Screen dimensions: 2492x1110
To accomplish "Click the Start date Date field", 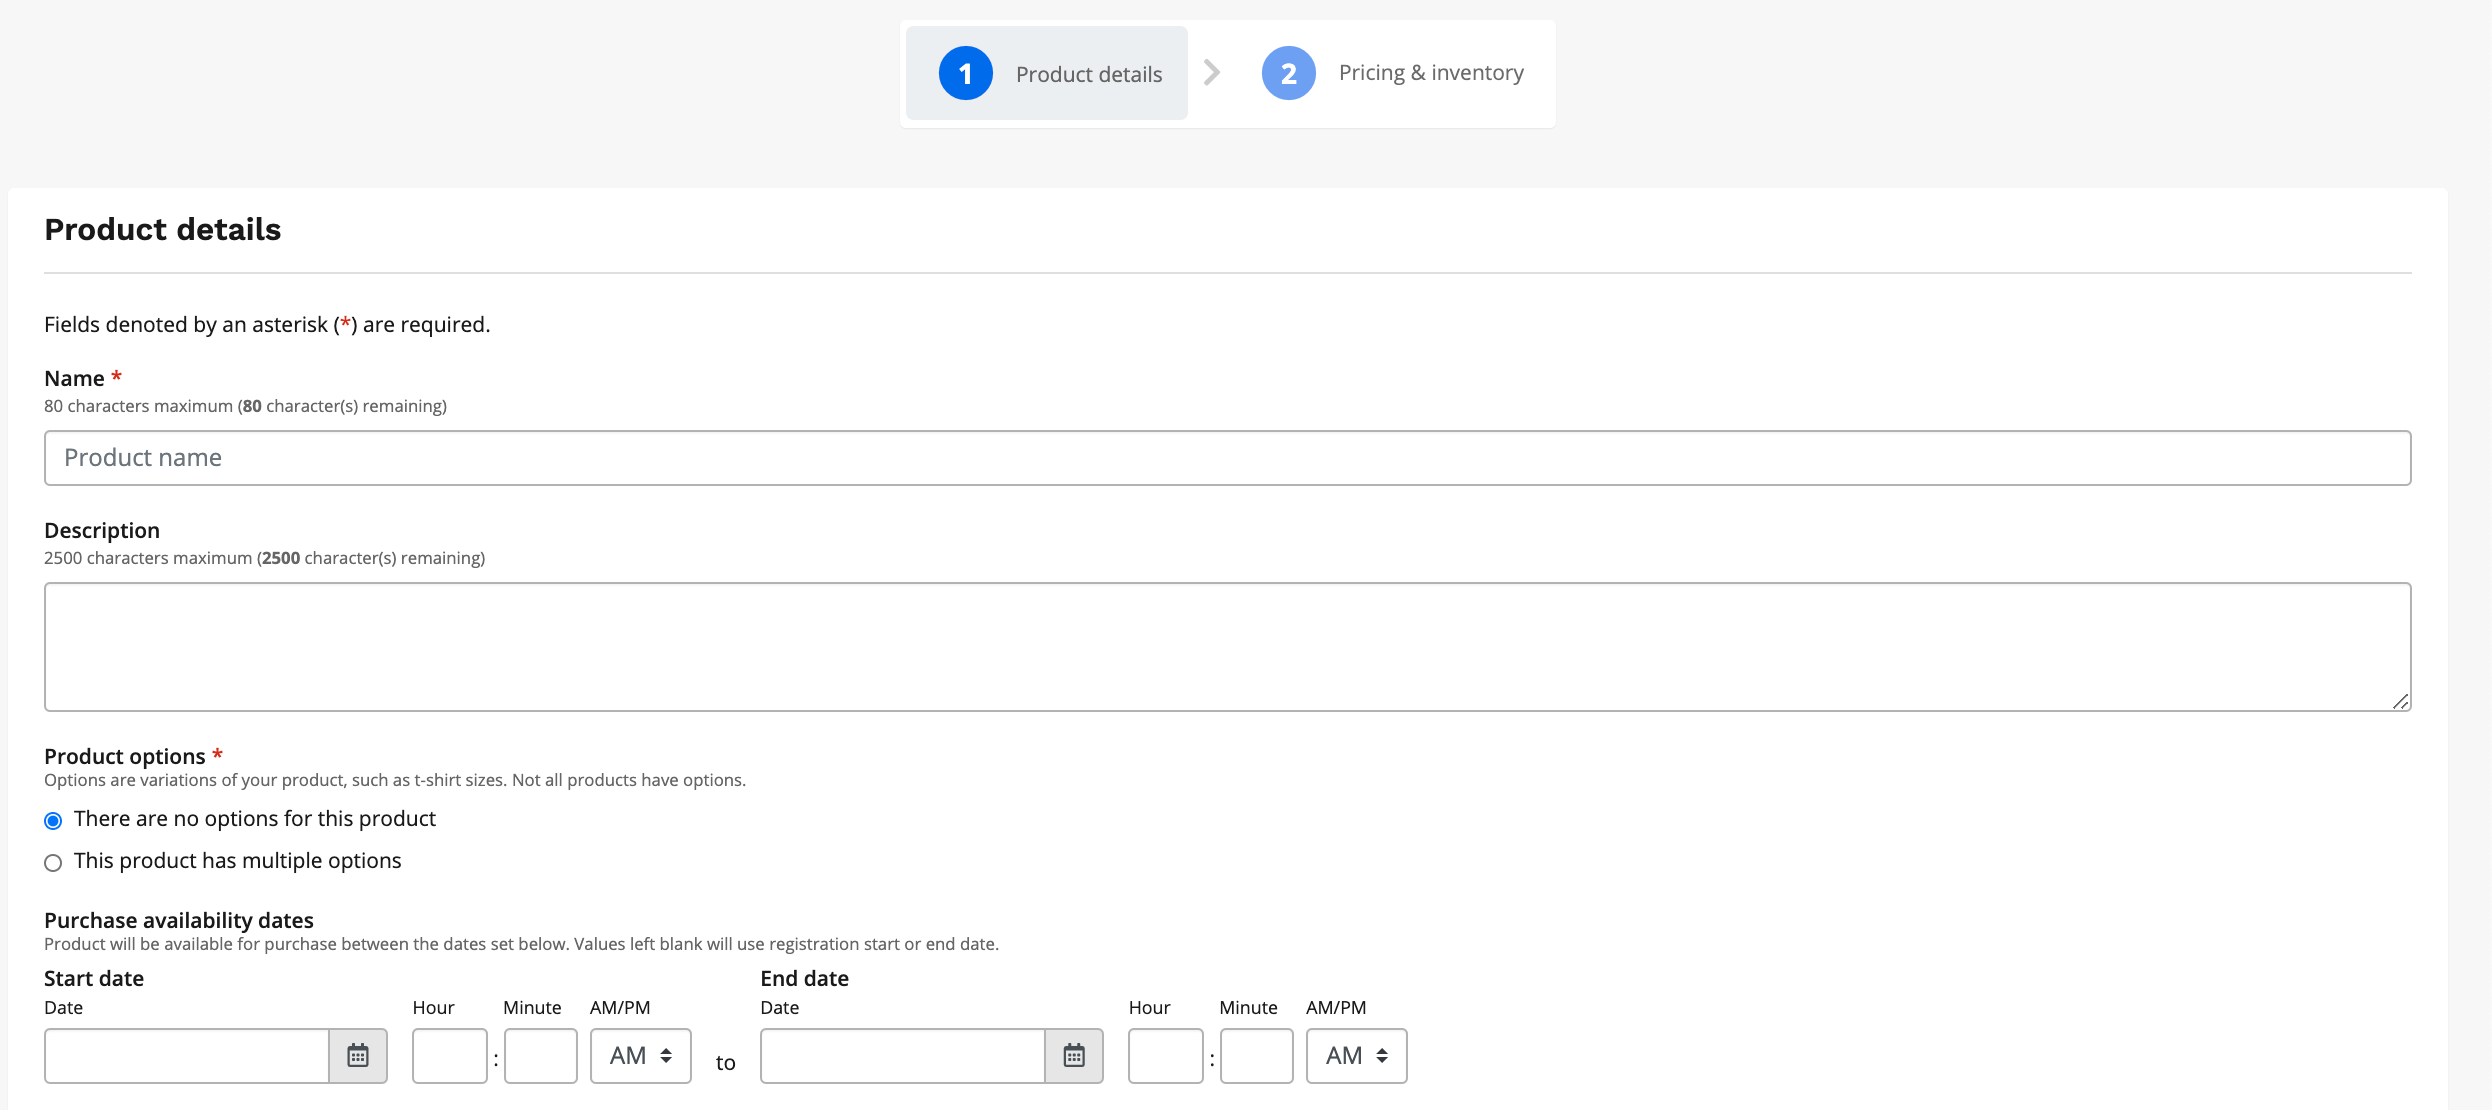I will (187, 1056).
